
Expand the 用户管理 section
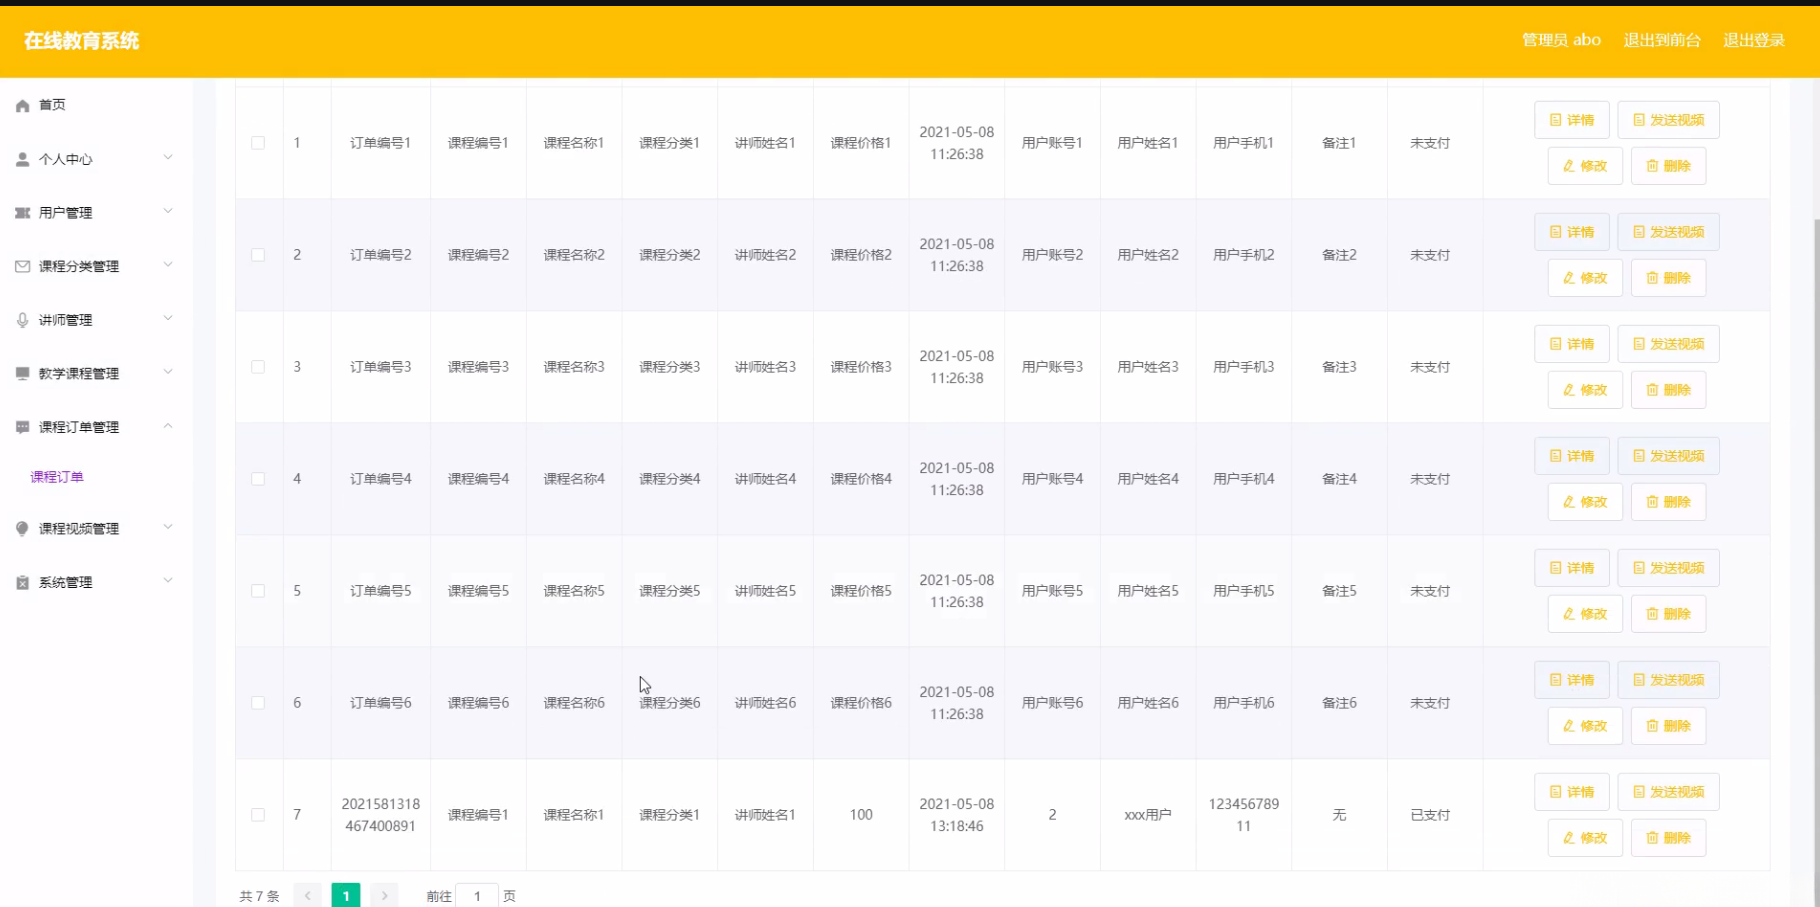[167, 210]
